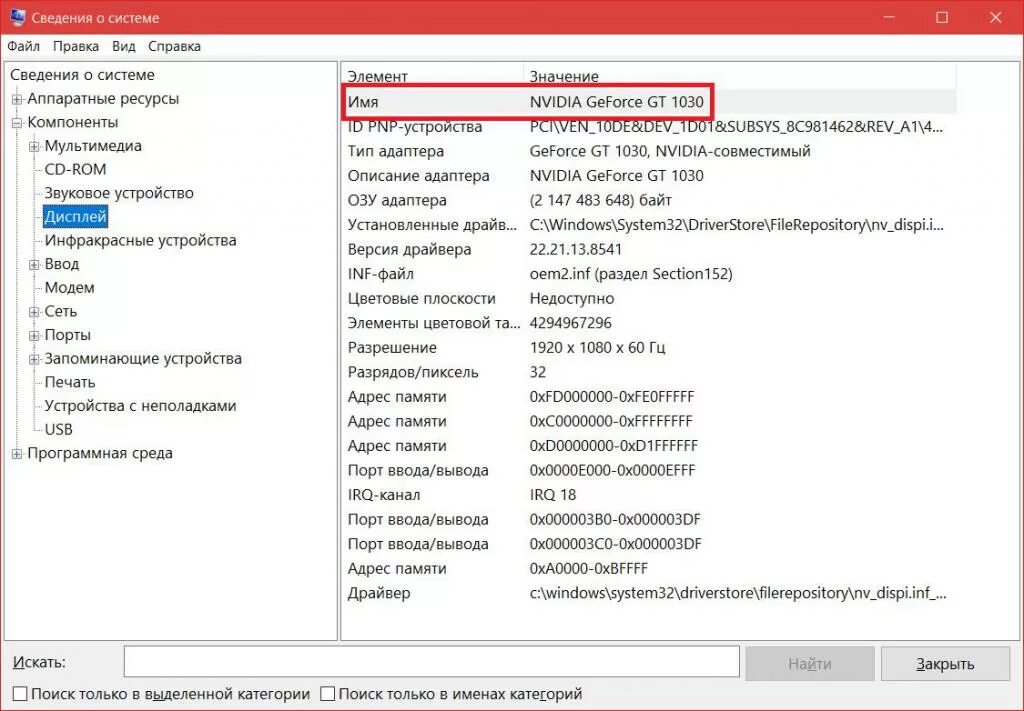1024x711 pixels.
Task: Select the ОЗУ адаптера row
Action: [x=650, y=200]
